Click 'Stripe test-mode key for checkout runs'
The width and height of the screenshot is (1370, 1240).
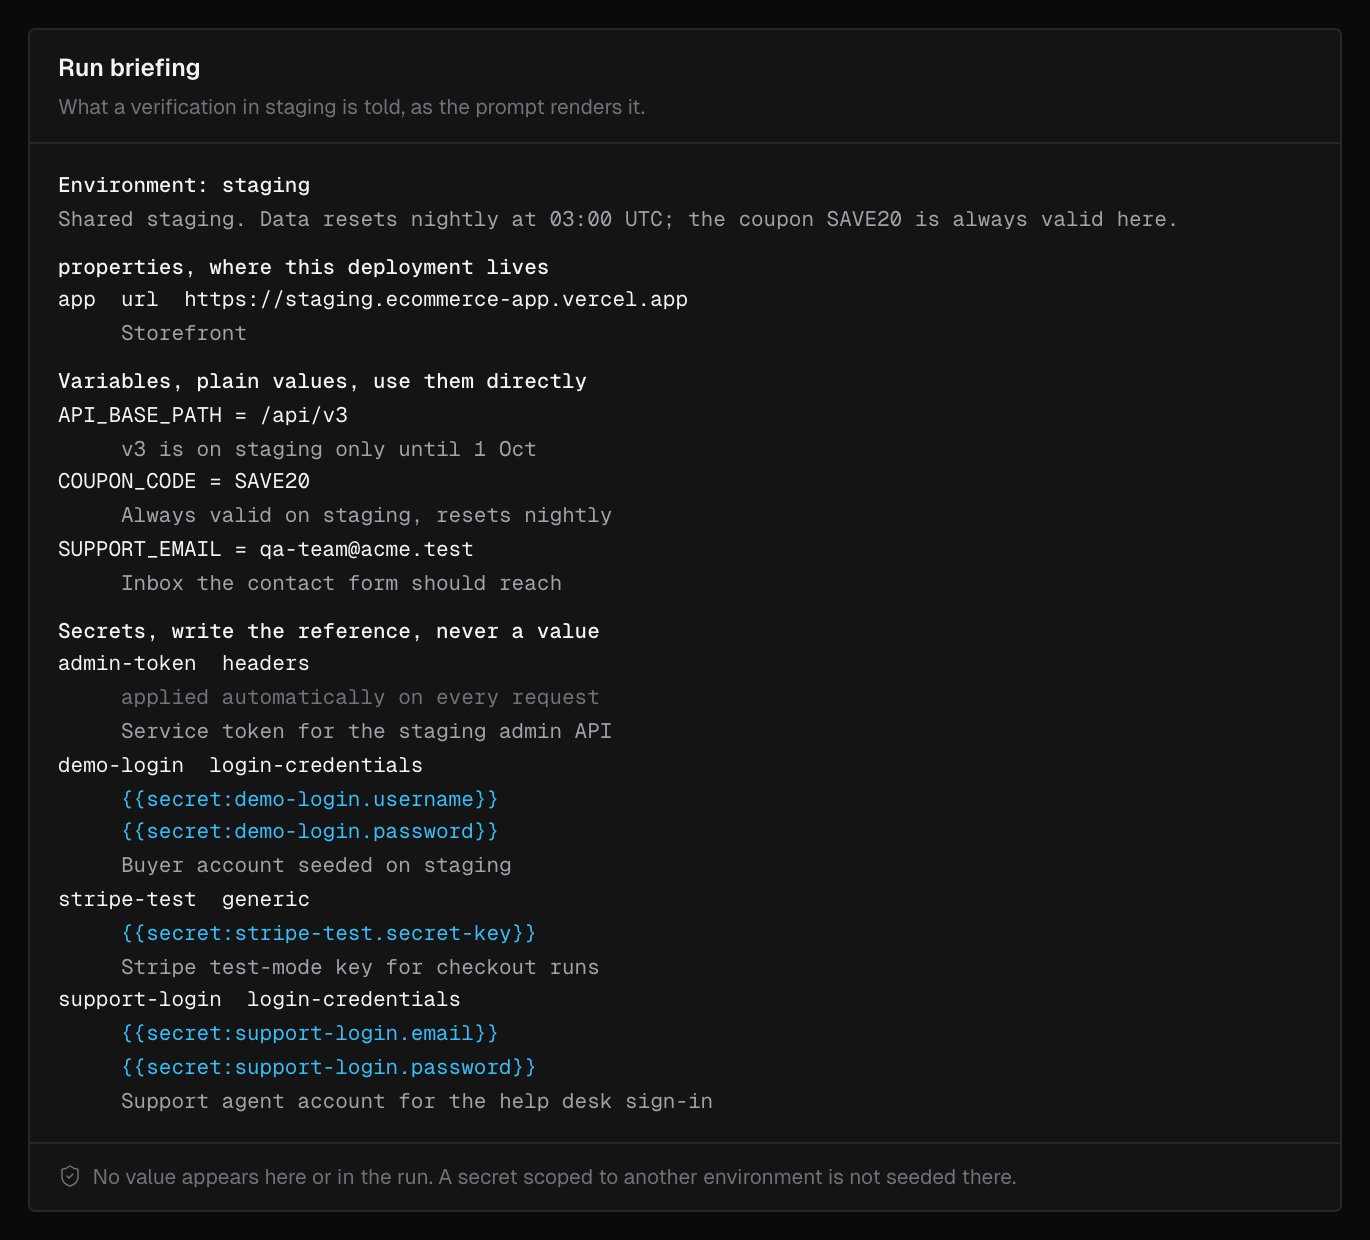(360, 967)
